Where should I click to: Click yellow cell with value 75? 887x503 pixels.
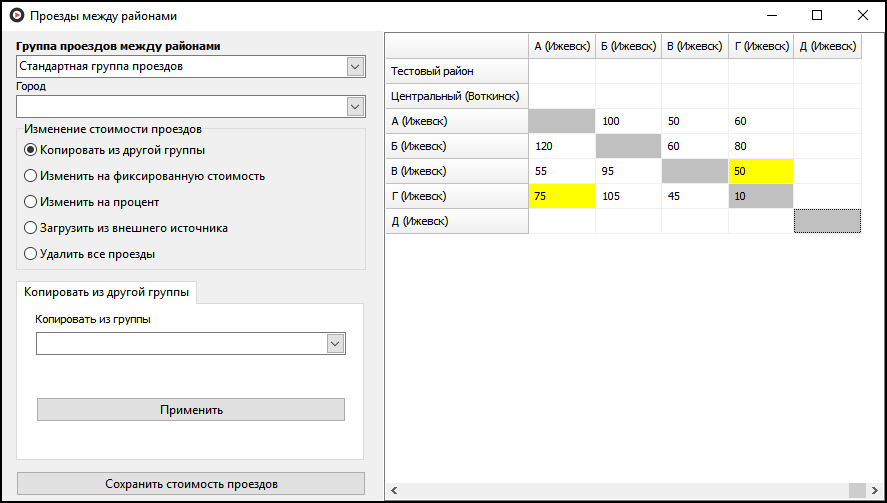[561, 196]
